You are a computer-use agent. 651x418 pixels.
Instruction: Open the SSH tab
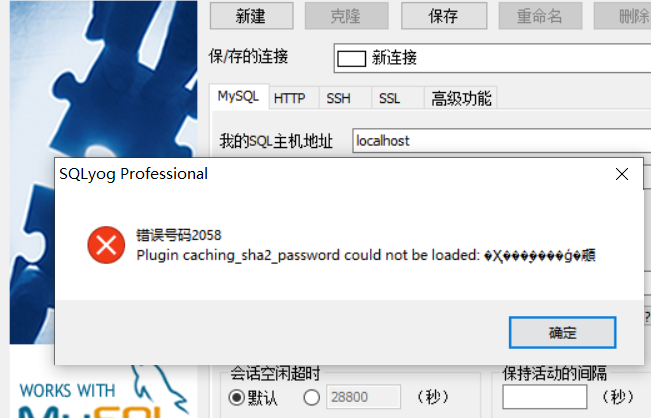coord(338,98)
